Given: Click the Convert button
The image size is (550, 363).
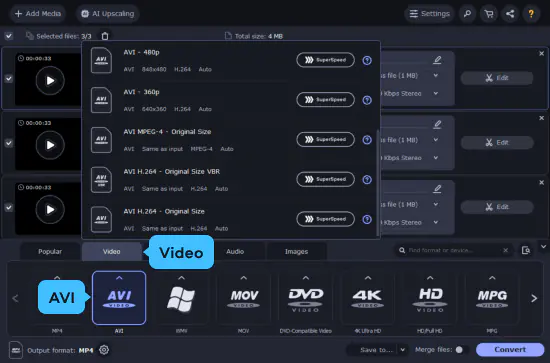Looking at the screenshot, I should 510,349.
